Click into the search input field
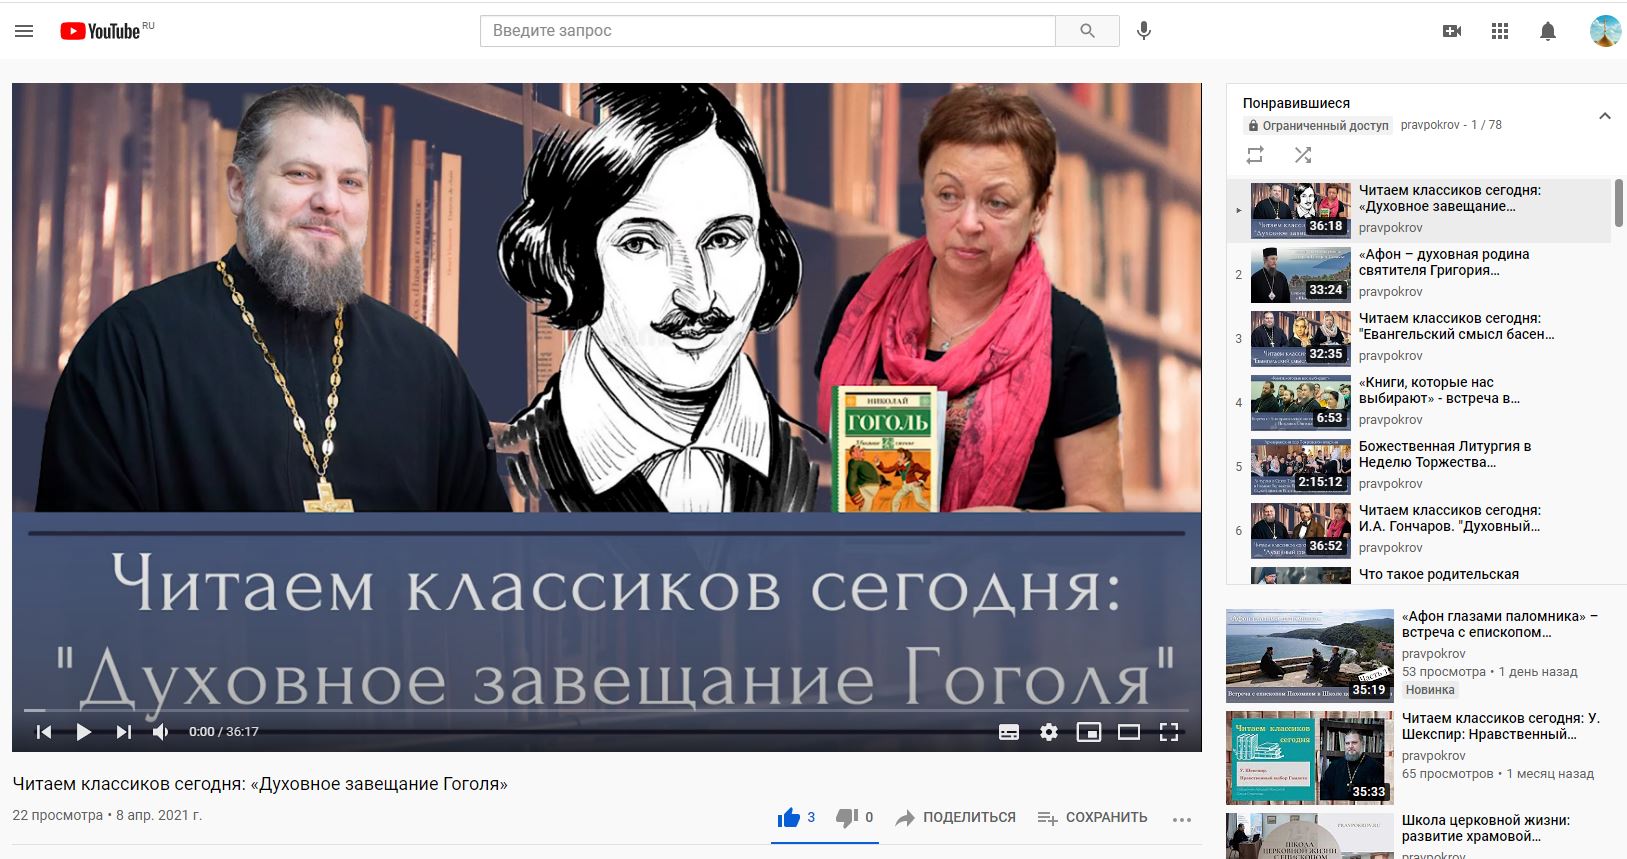The height and width of the screenshot is (859, 1627). tap(768, 31)
